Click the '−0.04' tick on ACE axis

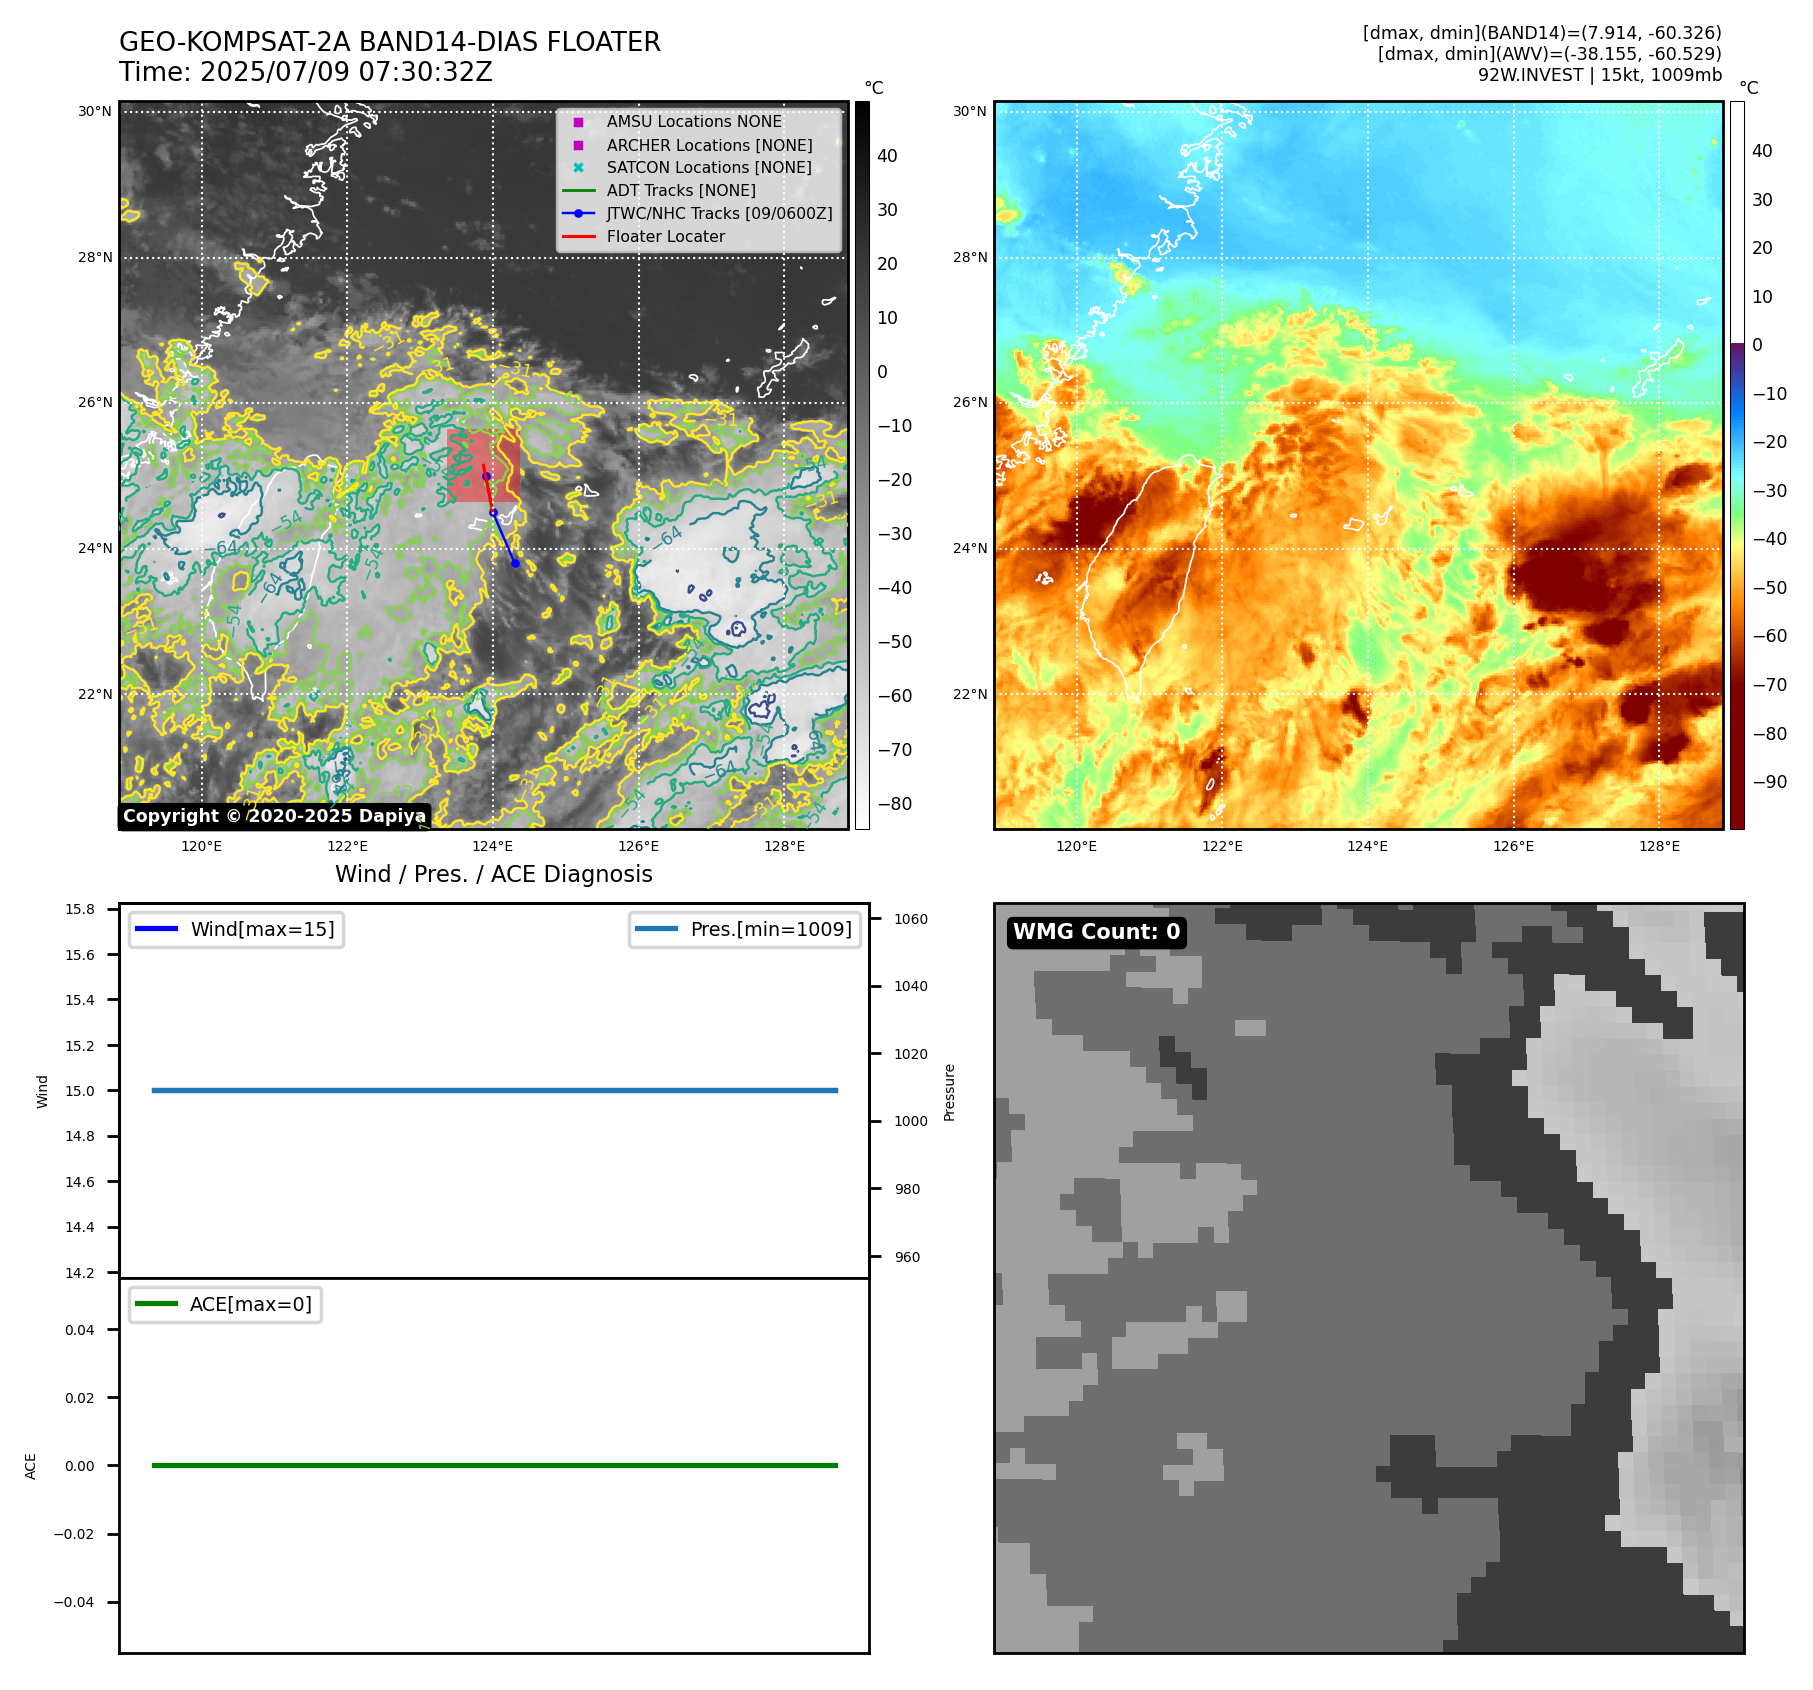(74, 1602)
